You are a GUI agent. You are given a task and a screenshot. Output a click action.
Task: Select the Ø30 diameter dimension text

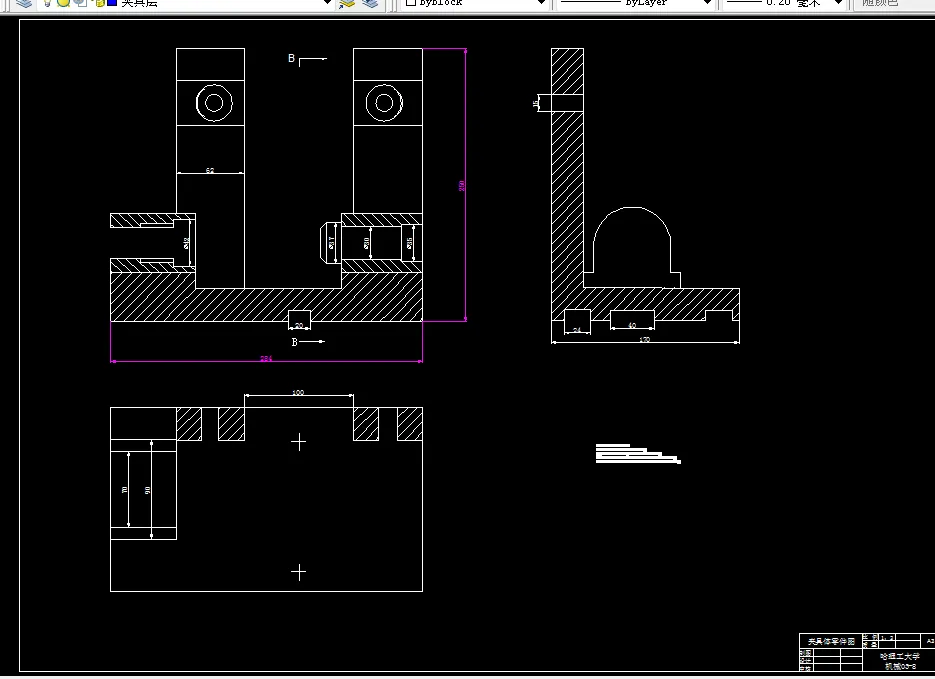[366, 243]
